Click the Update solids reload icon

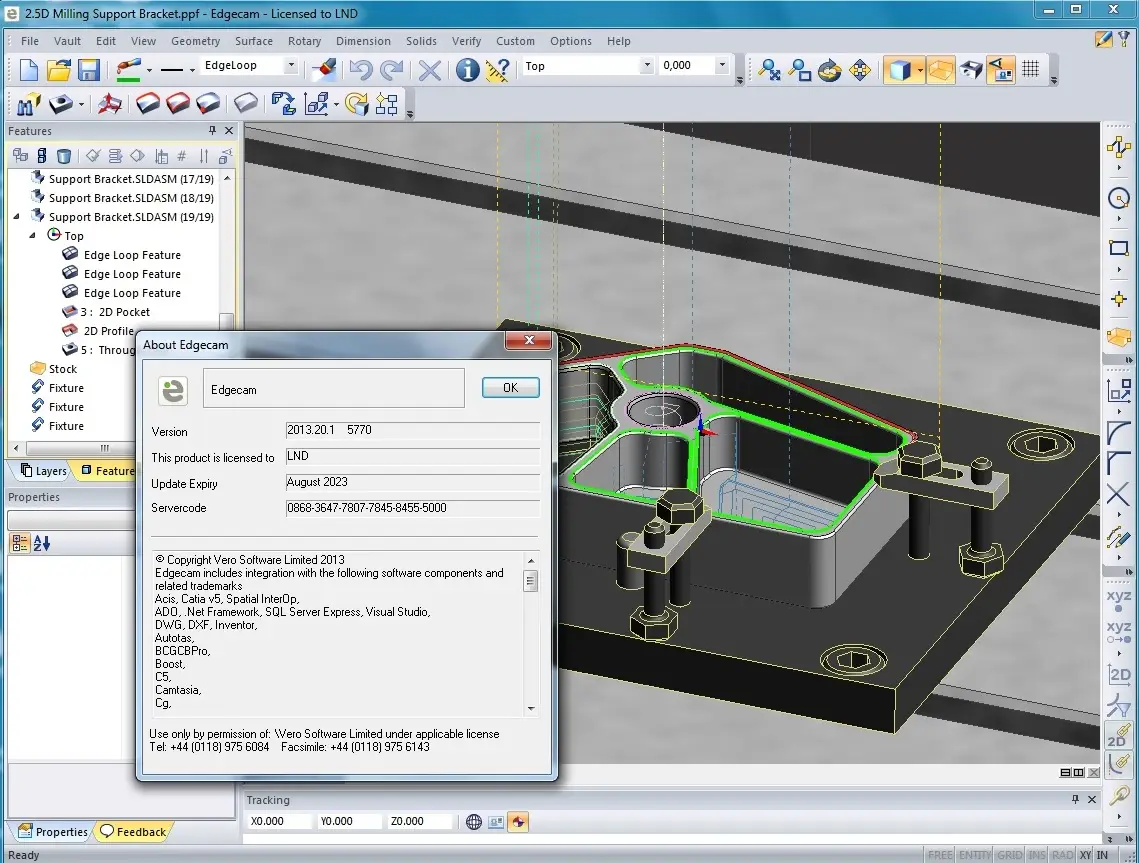pyautogui.click(x=357, y=105)
